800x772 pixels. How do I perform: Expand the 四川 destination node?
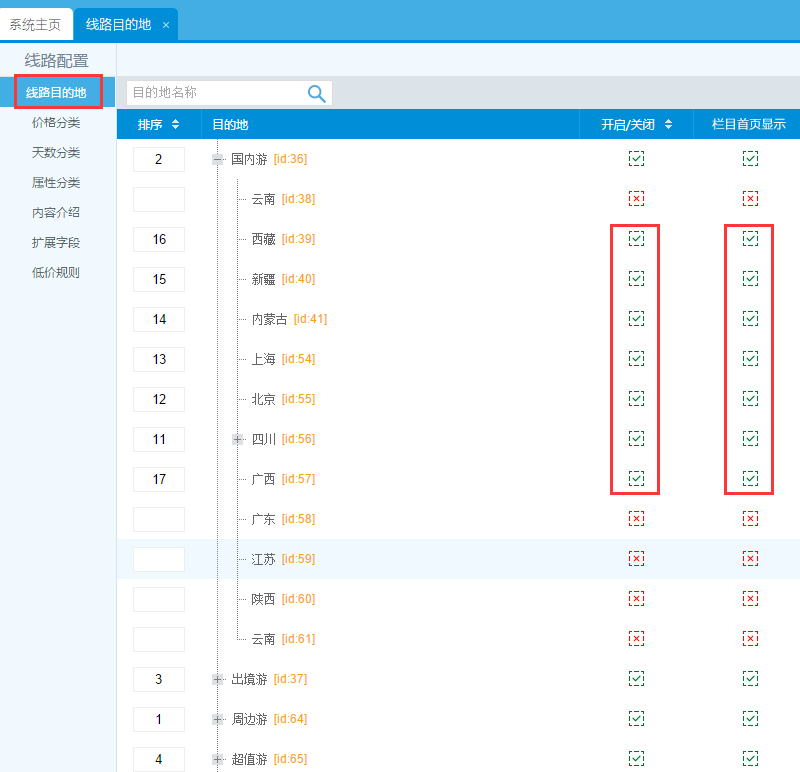(x=236, y=439)
